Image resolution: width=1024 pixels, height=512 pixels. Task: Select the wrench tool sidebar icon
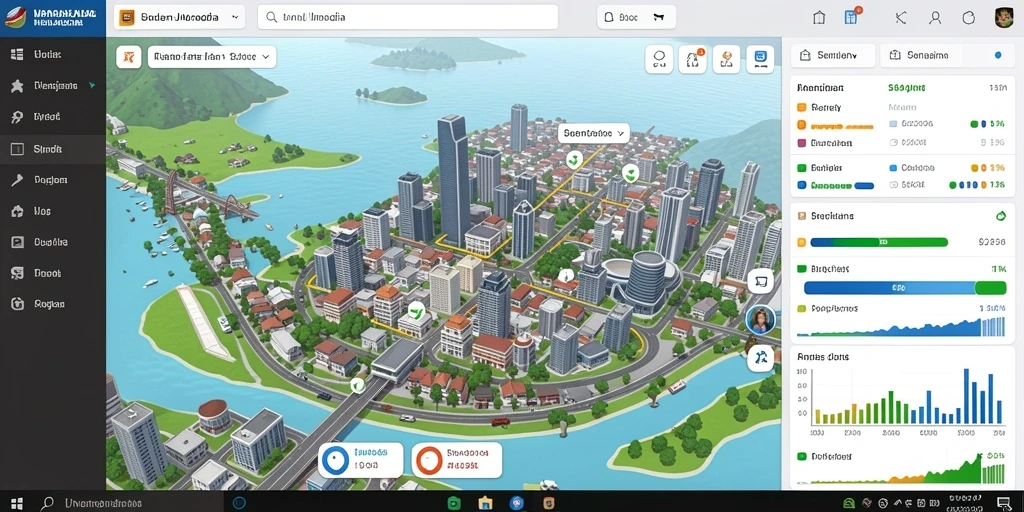point(17,180)
